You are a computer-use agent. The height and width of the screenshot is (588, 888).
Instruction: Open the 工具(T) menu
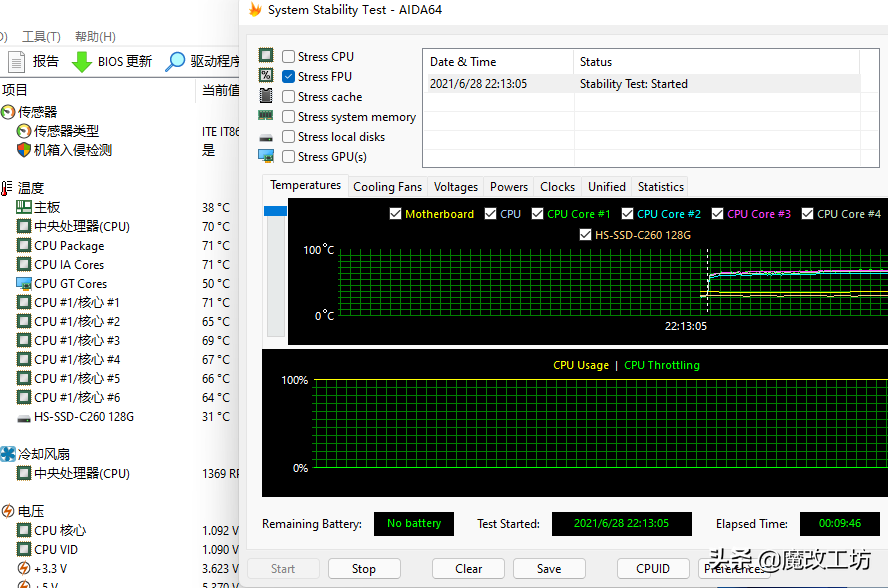point(41,37)
